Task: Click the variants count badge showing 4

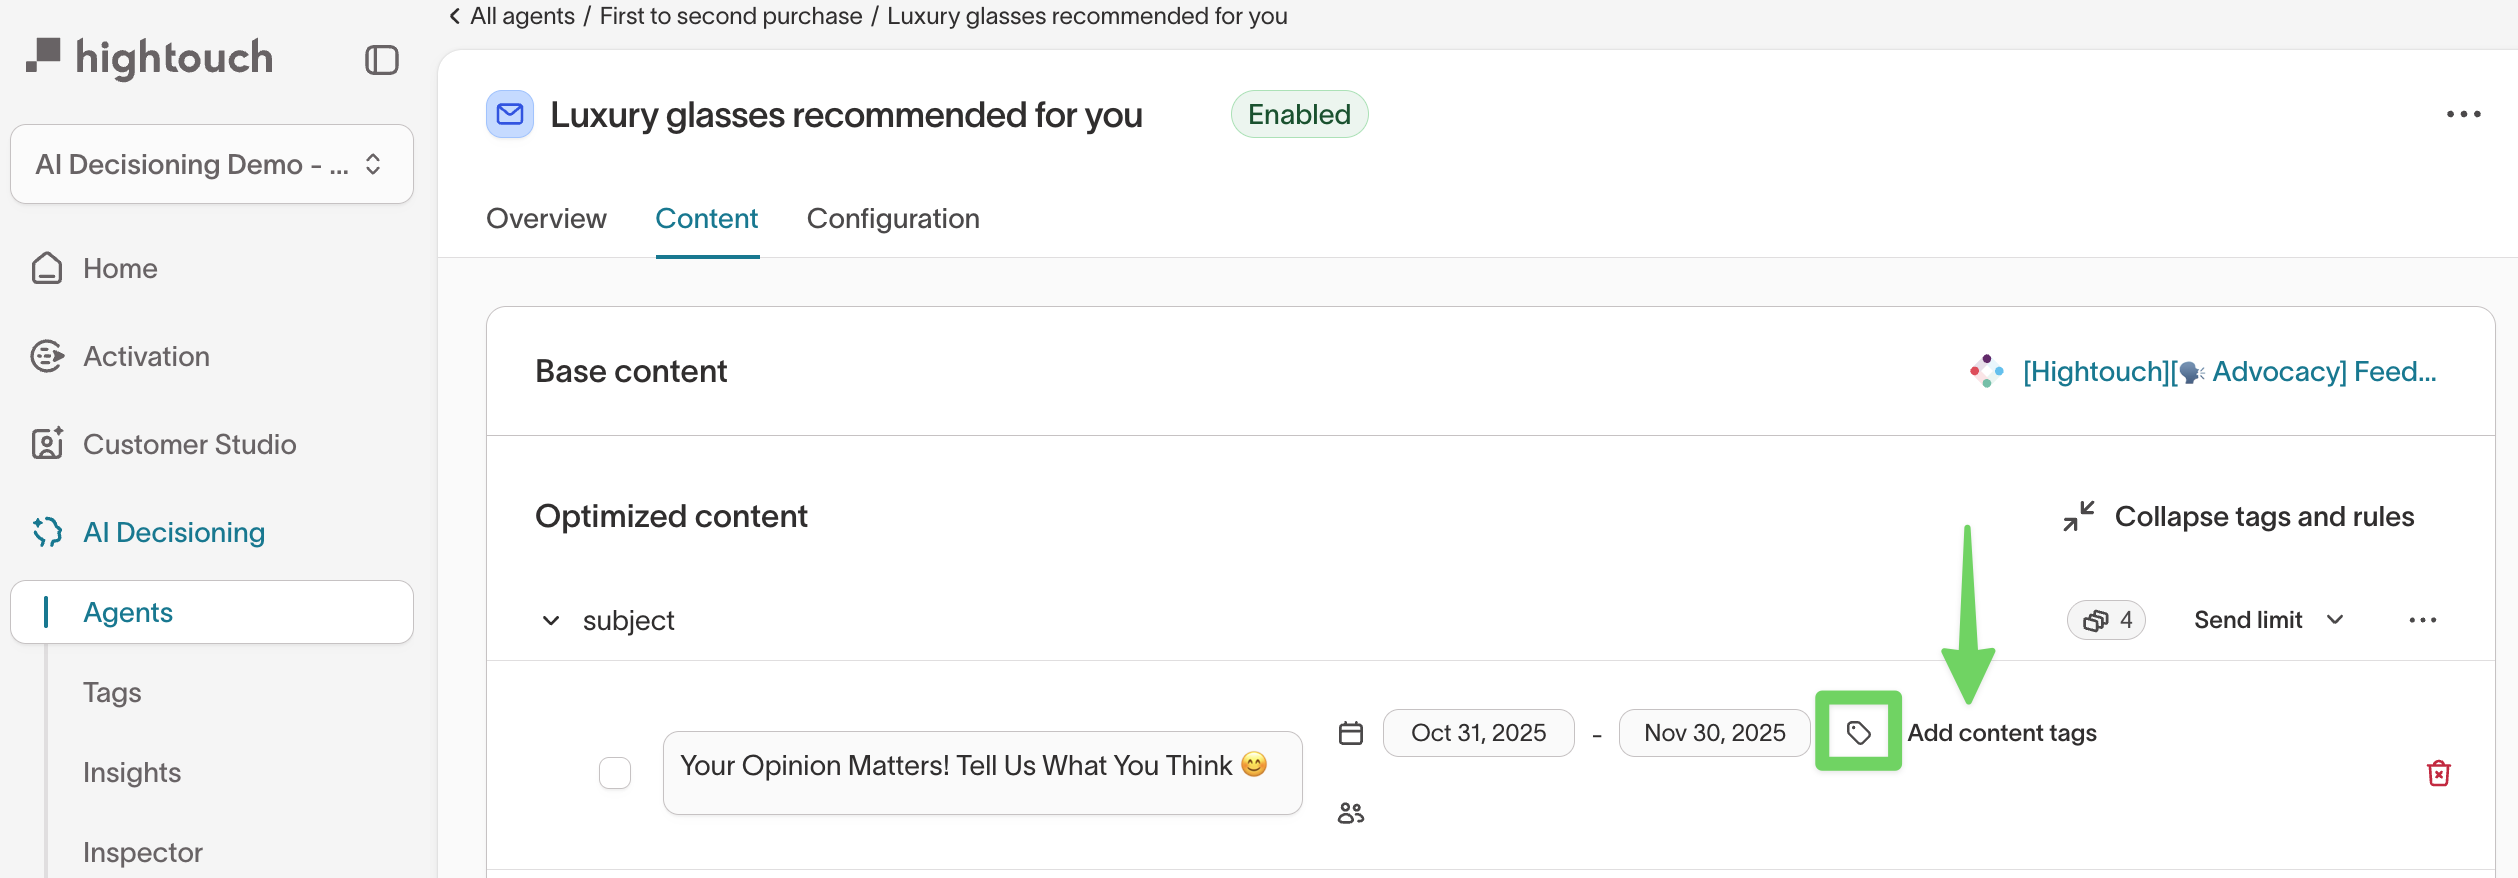Action: pyautogui.click(x=2106, y=620)
